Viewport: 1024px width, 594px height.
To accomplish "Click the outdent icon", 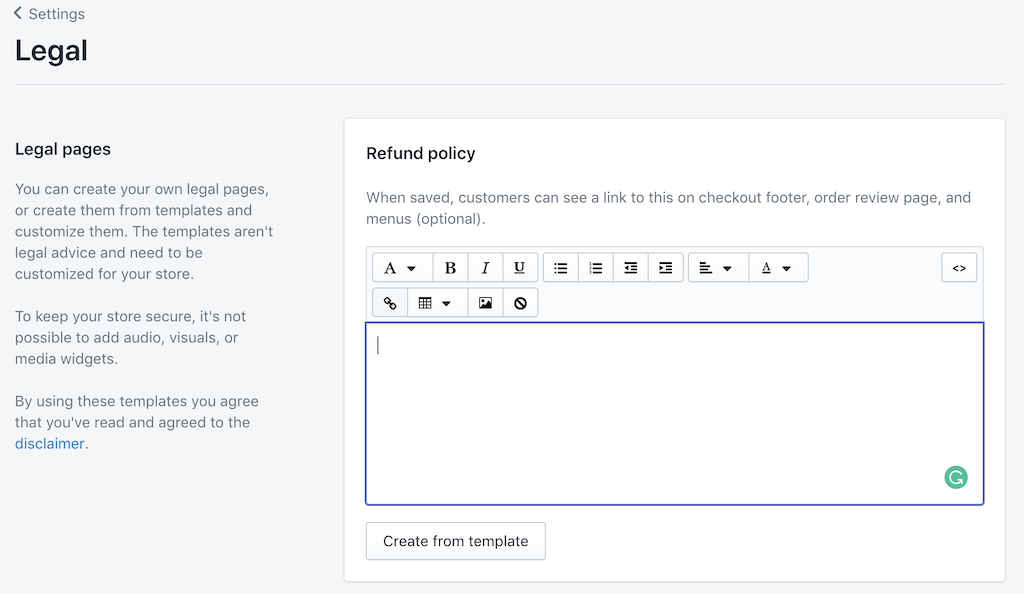I will point(630,268).
